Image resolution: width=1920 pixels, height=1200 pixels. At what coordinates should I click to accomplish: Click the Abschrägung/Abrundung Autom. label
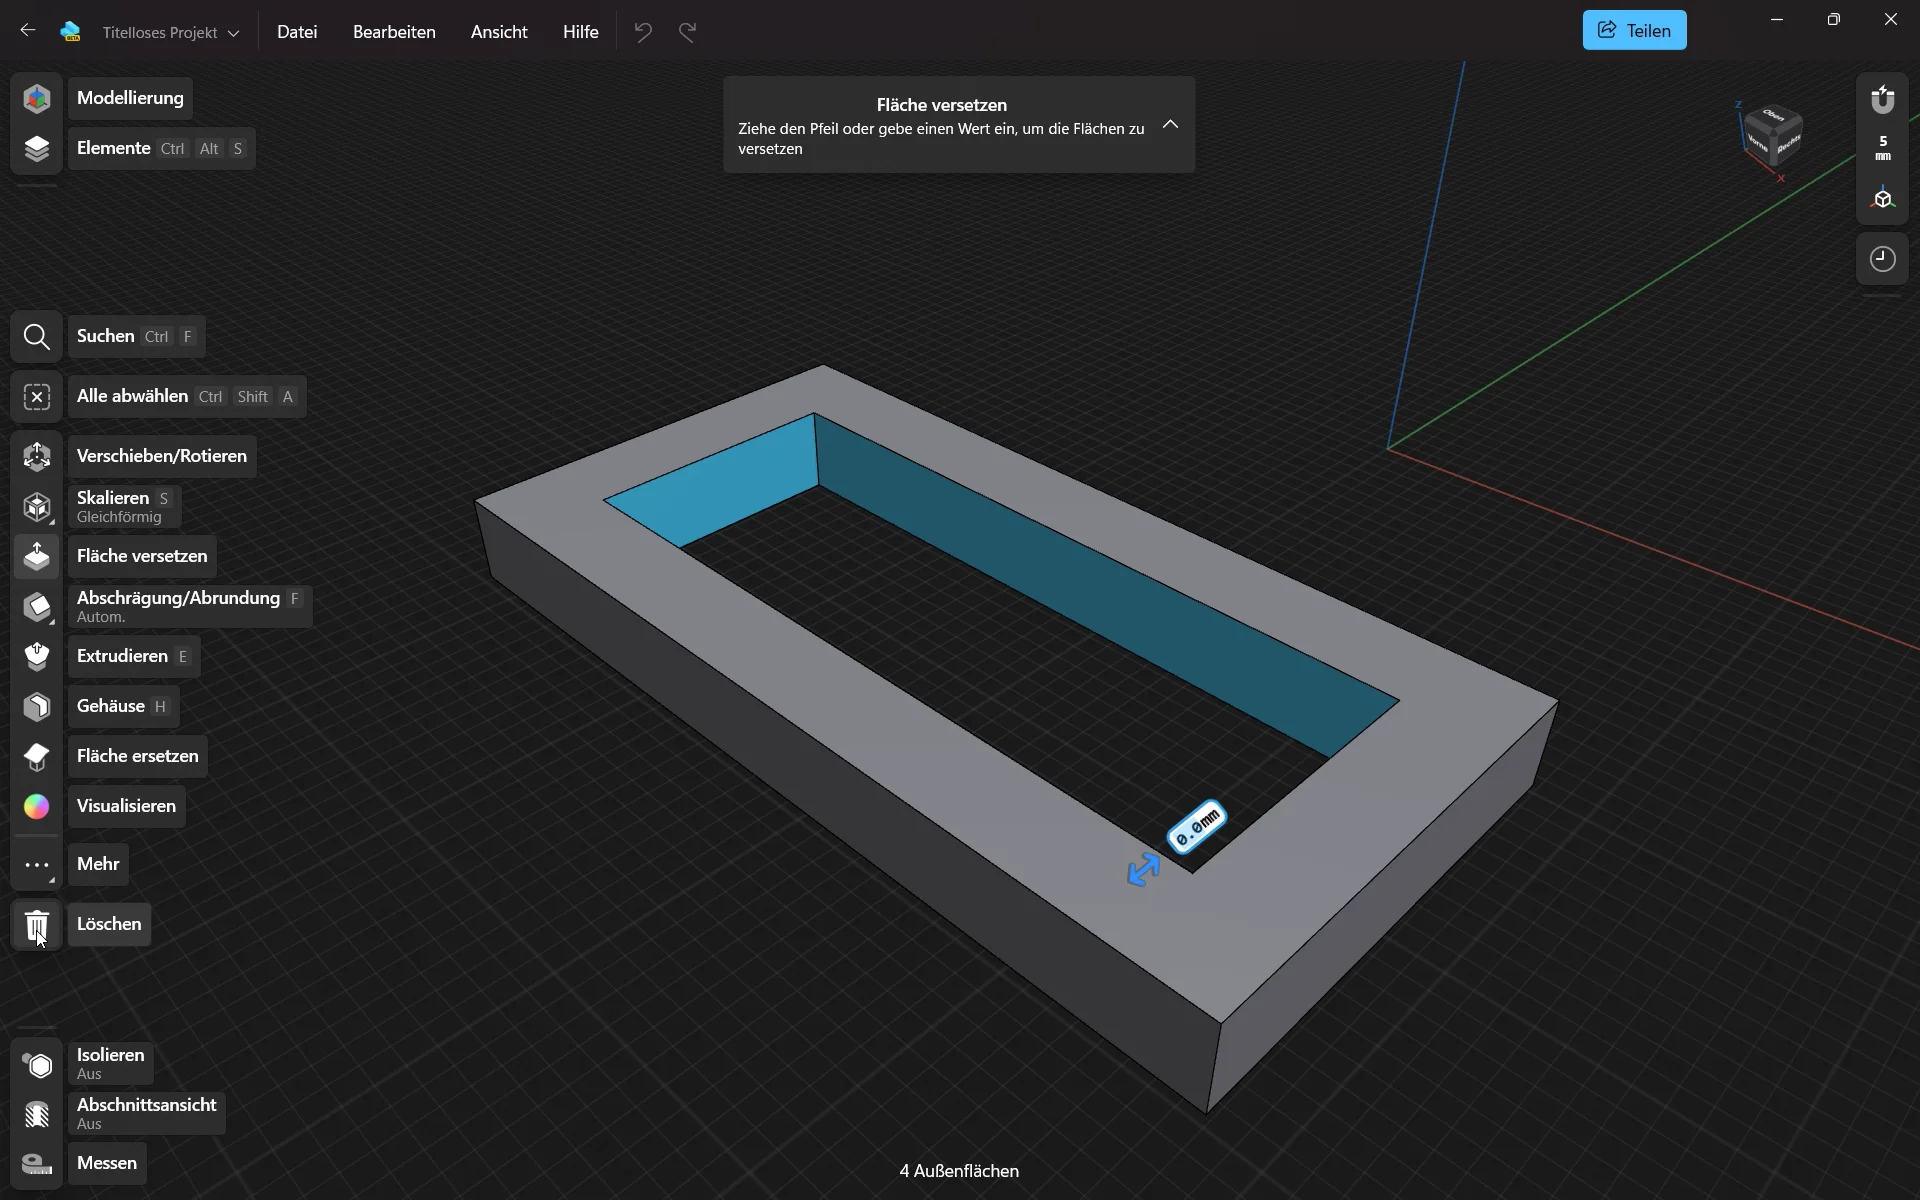(x=190, y=607)
